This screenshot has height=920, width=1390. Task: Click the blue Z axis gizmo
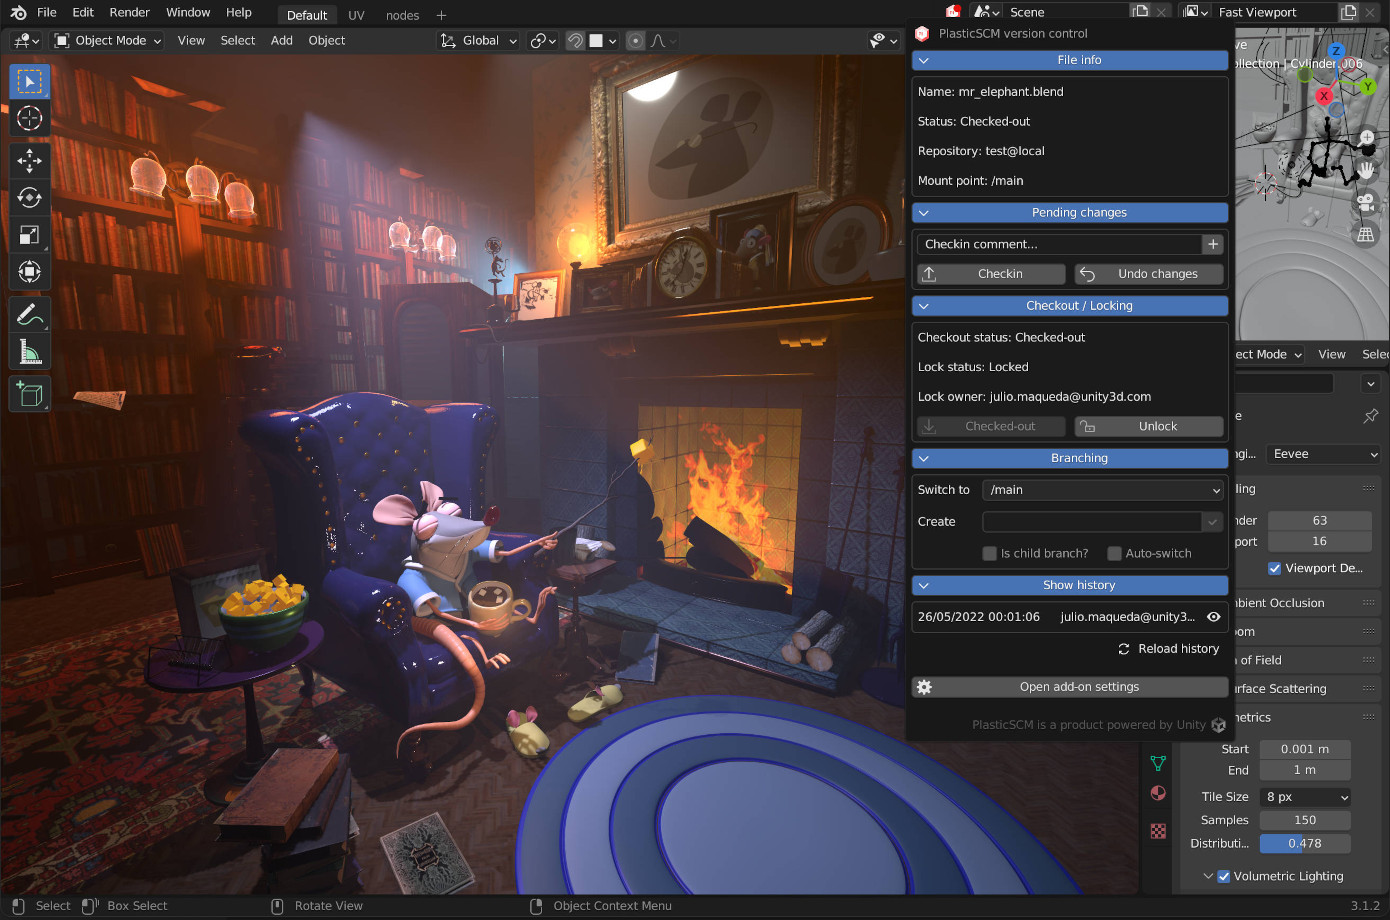click(x=1336, y=51)
